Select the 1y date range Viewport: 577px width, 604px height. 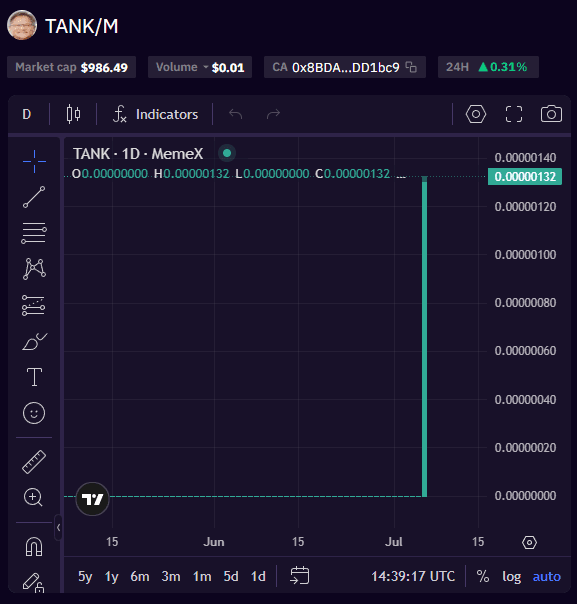(111, 576)
